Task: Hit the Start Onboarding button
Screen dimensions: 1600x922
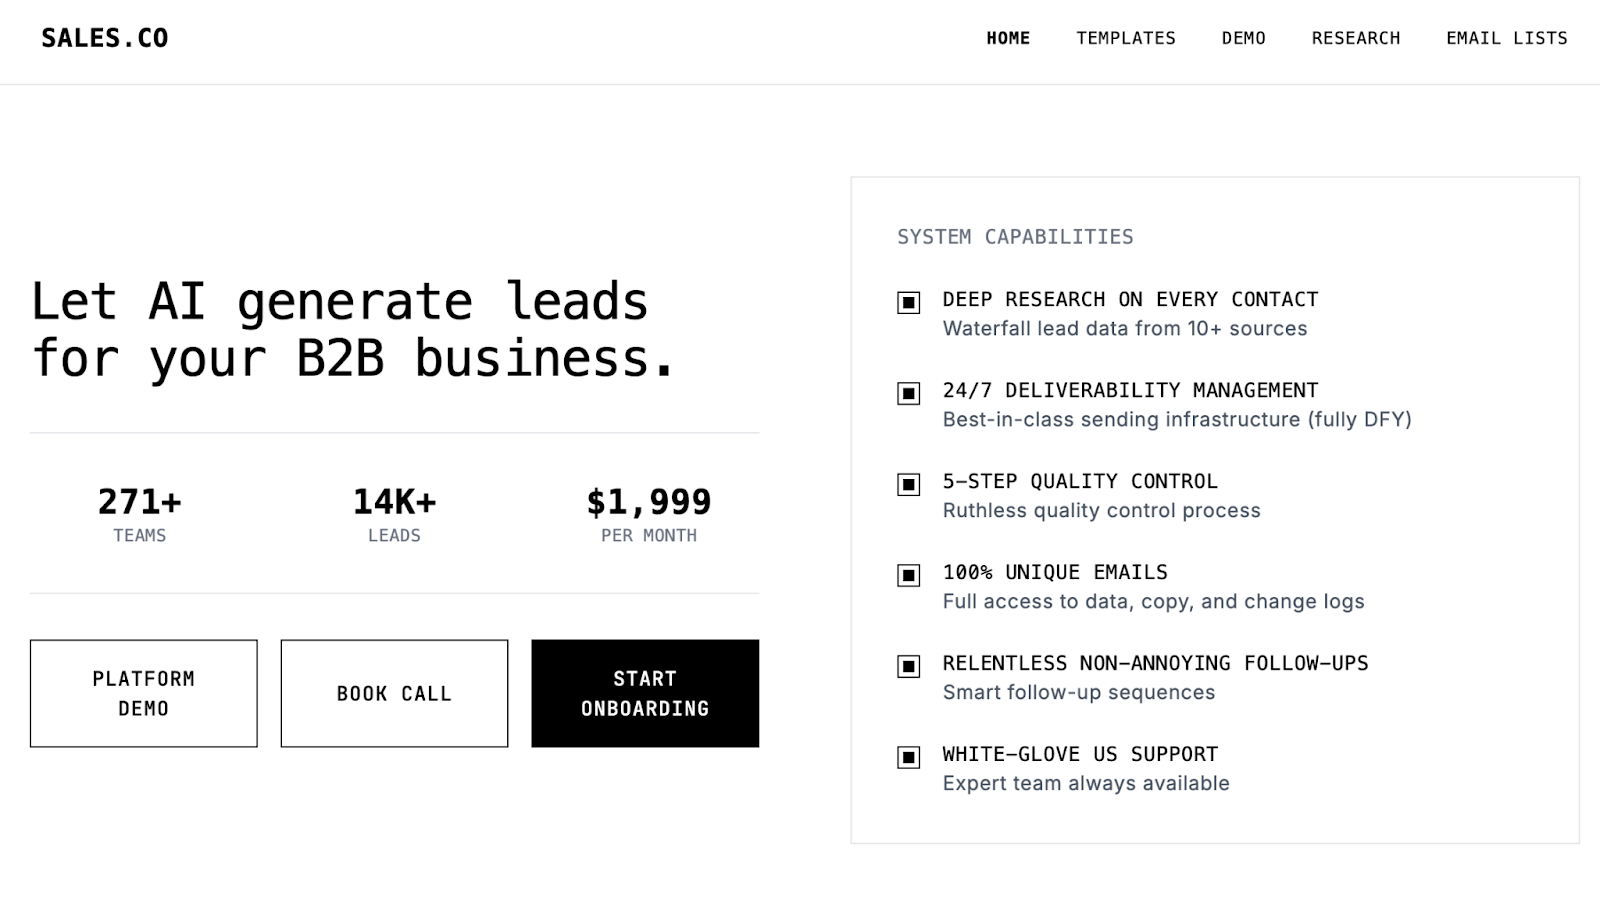Action: click(645, 693)
